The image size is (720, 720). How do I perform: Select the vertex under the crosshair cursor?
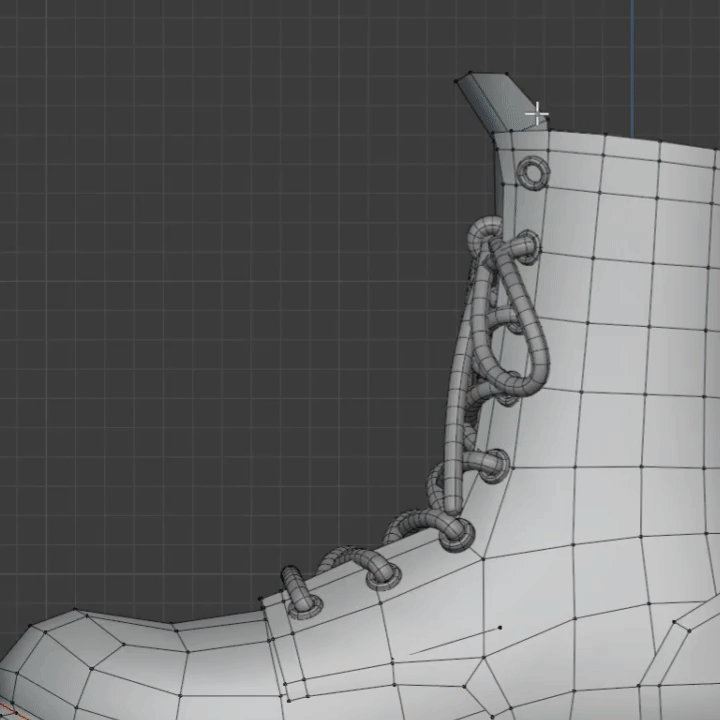[x=546, y=120]
